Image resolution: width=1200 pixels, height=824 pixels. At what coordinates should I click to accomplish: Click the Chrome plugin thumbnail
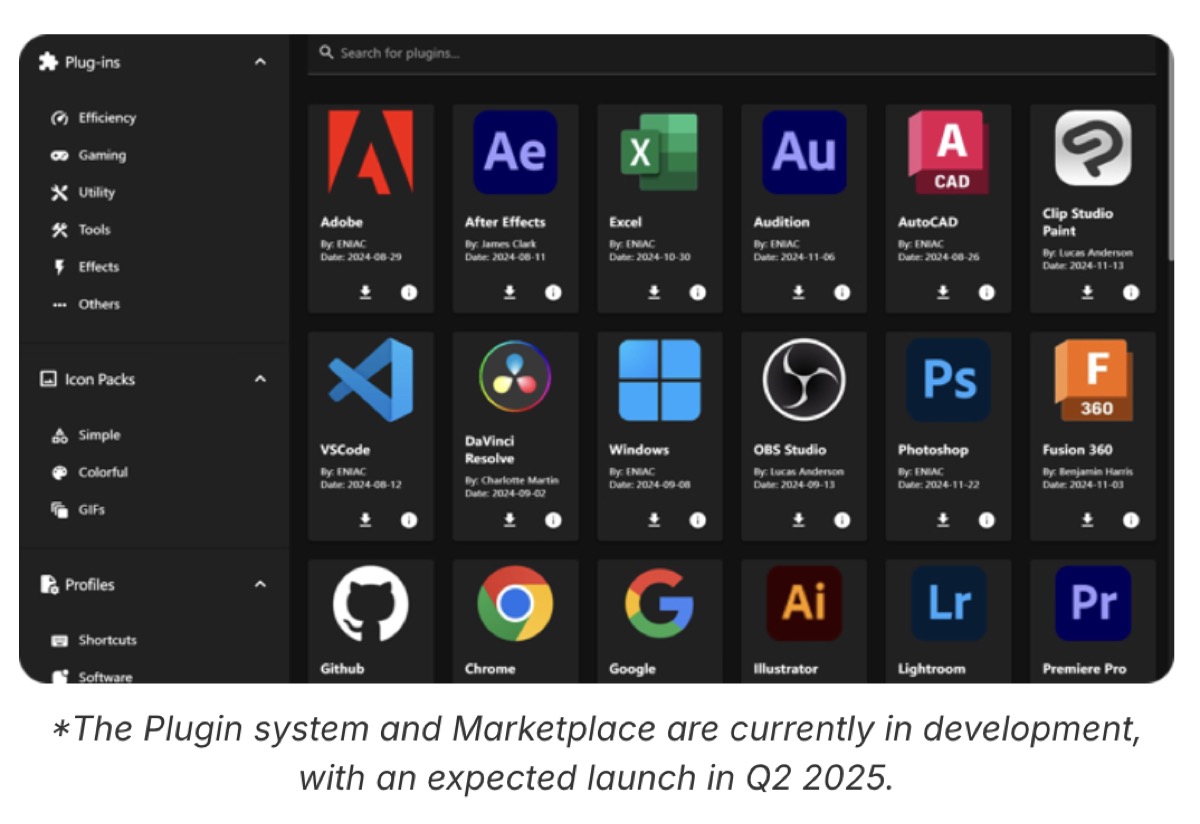[x=515, y=604]
